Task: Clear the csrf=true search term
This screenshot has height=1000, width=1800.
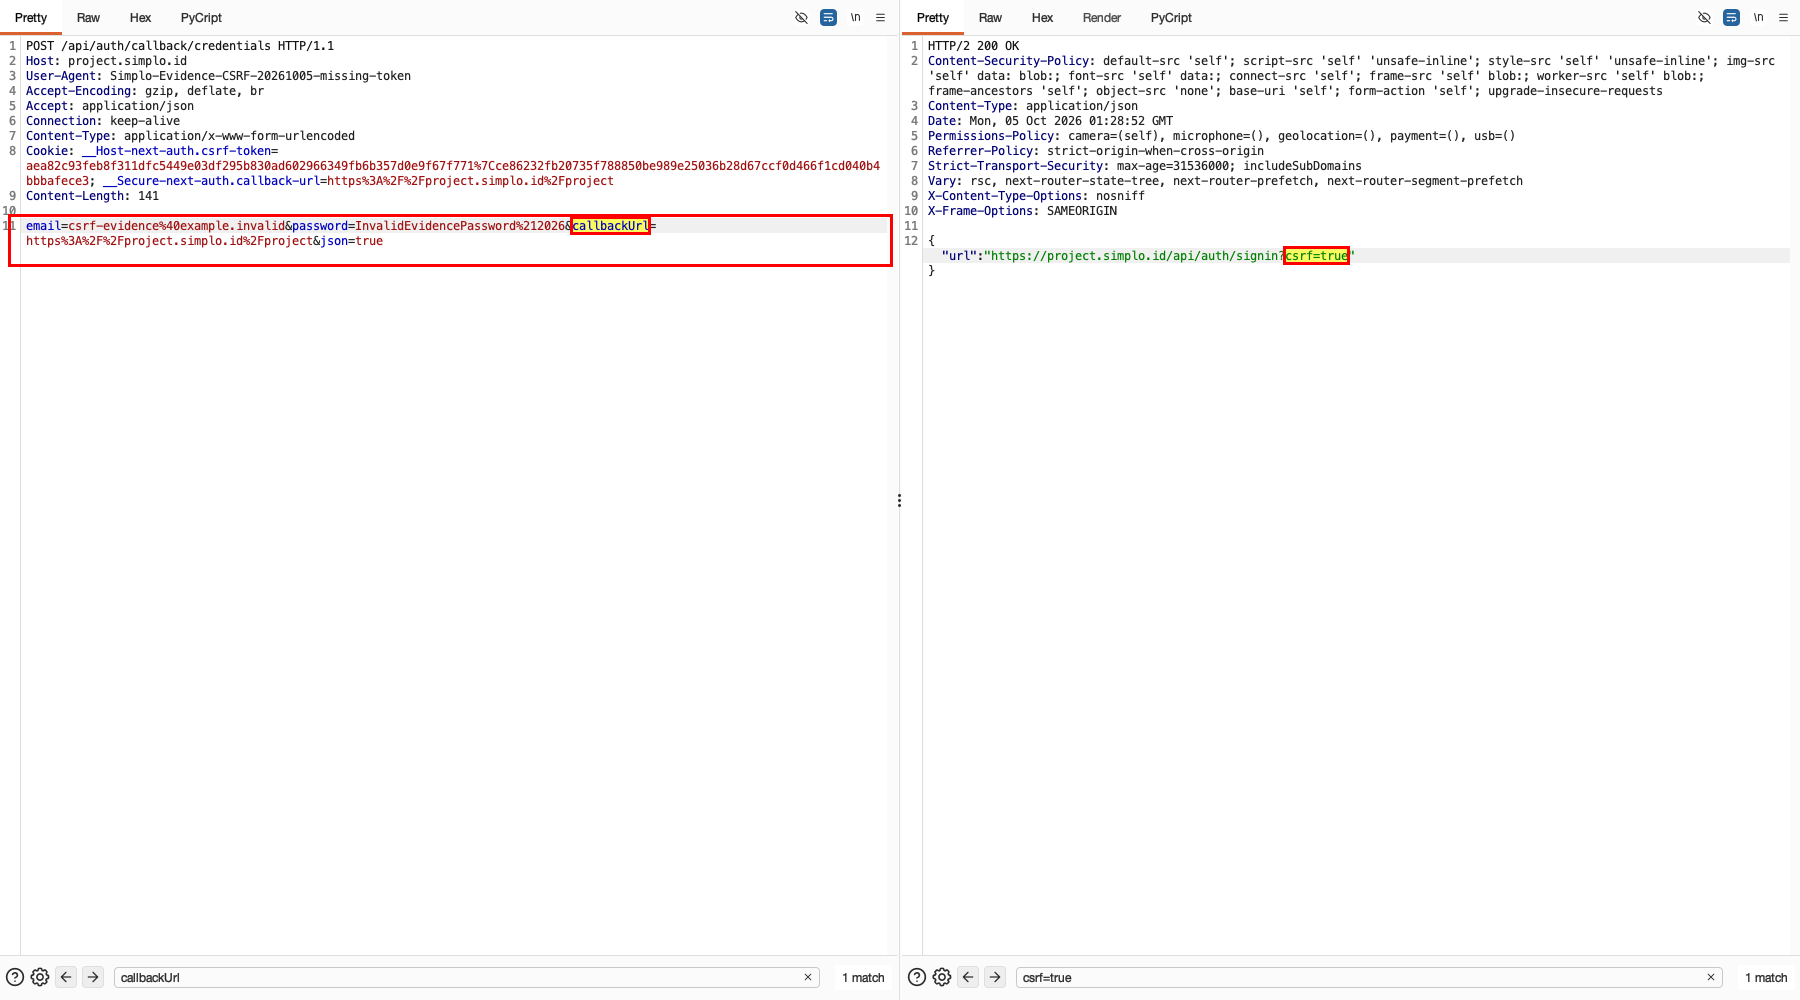Action: point(1711,977)
